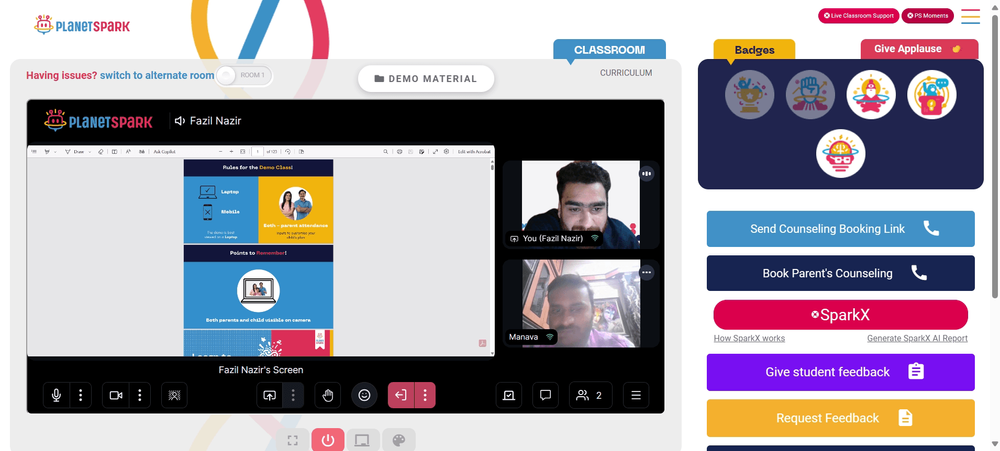Open the emoji reactions button
Viewport: 1000px width, 451px height.
point(364,395)
